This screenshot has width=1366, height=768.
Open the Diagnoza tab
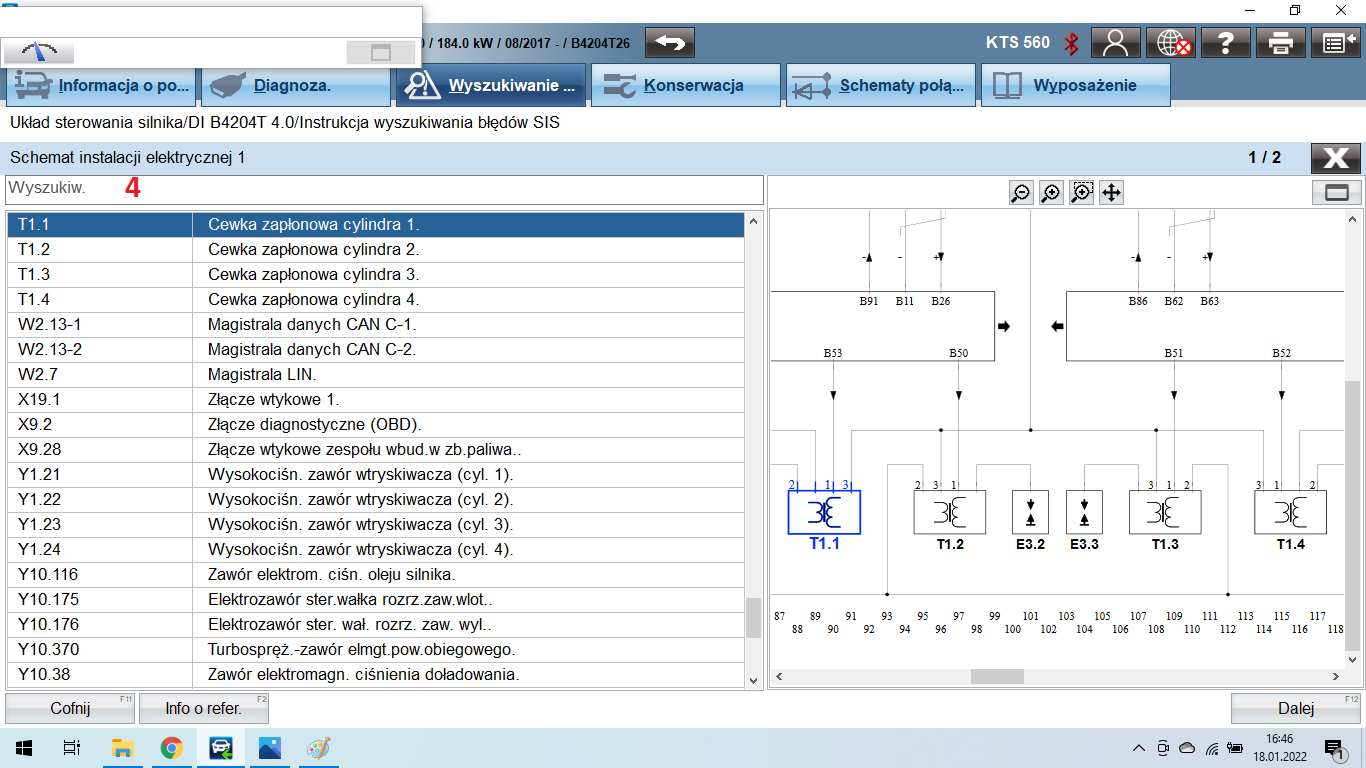[x=295, y=85]
